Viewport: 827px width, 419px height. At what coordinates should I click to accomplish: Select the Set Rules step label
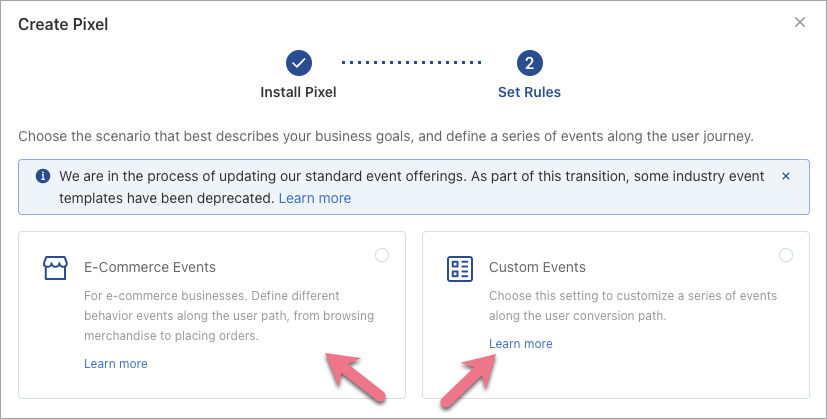click(529, 92)
